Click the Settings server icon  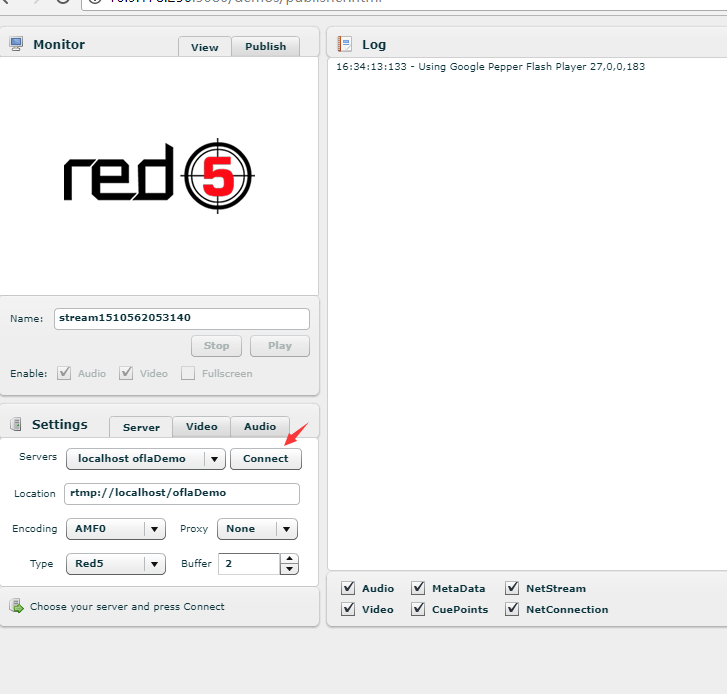[16, 424]
